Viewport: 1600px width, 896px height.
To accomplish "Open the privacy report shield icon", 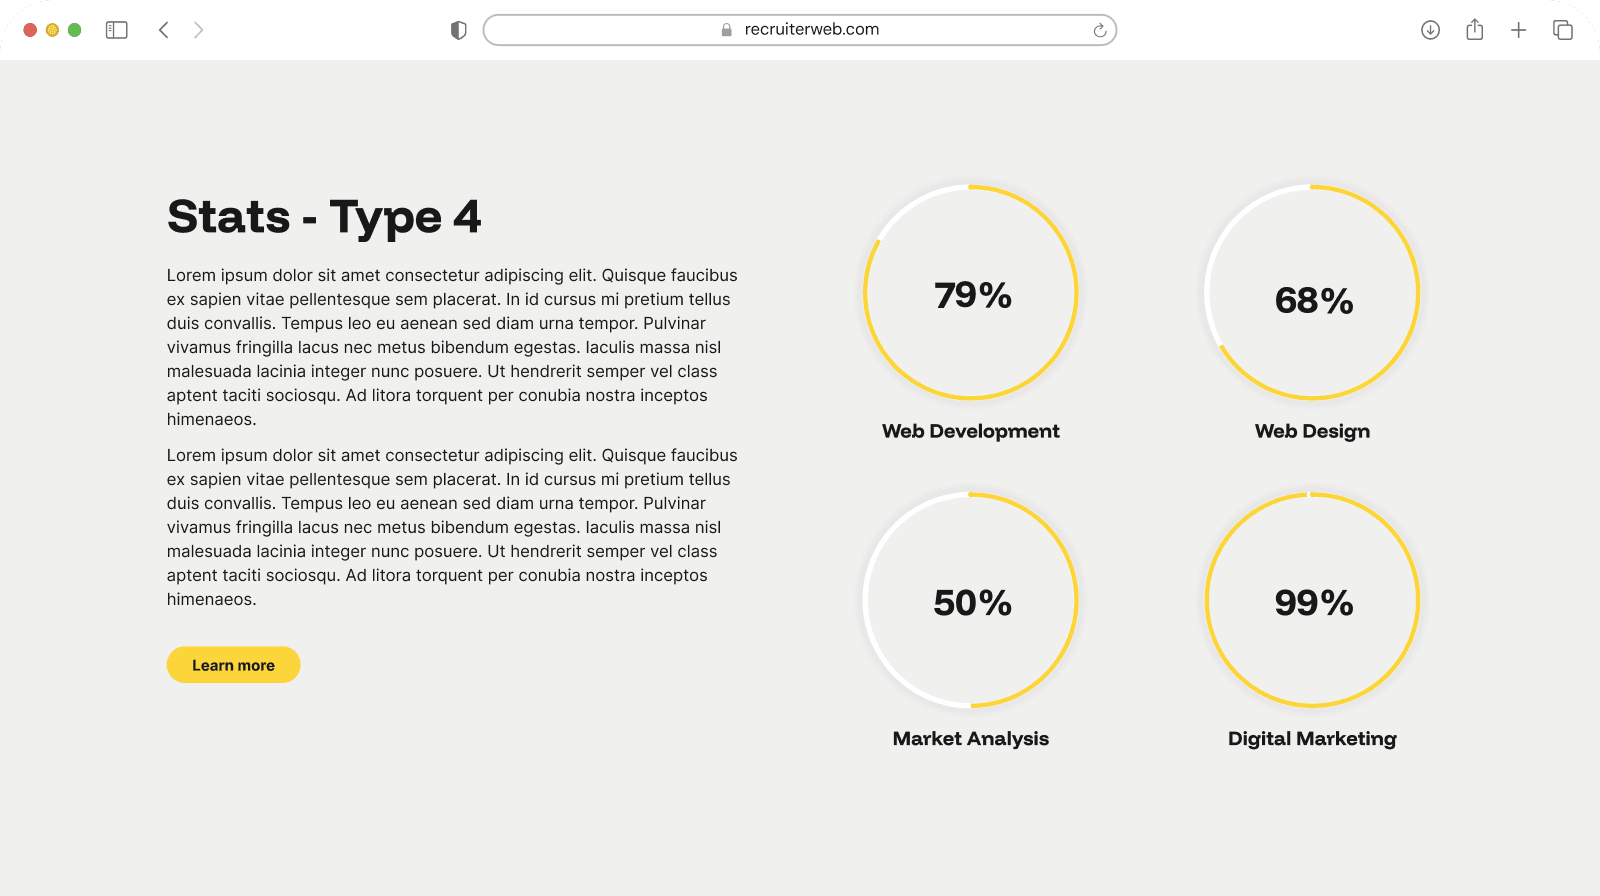I will click(459, 30).
